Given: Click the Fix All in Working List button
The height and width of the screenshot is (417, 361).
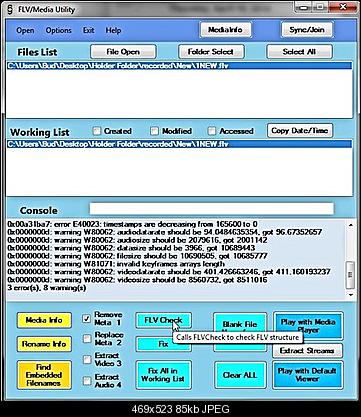Looking at the screenshot, I should point(163,375).
